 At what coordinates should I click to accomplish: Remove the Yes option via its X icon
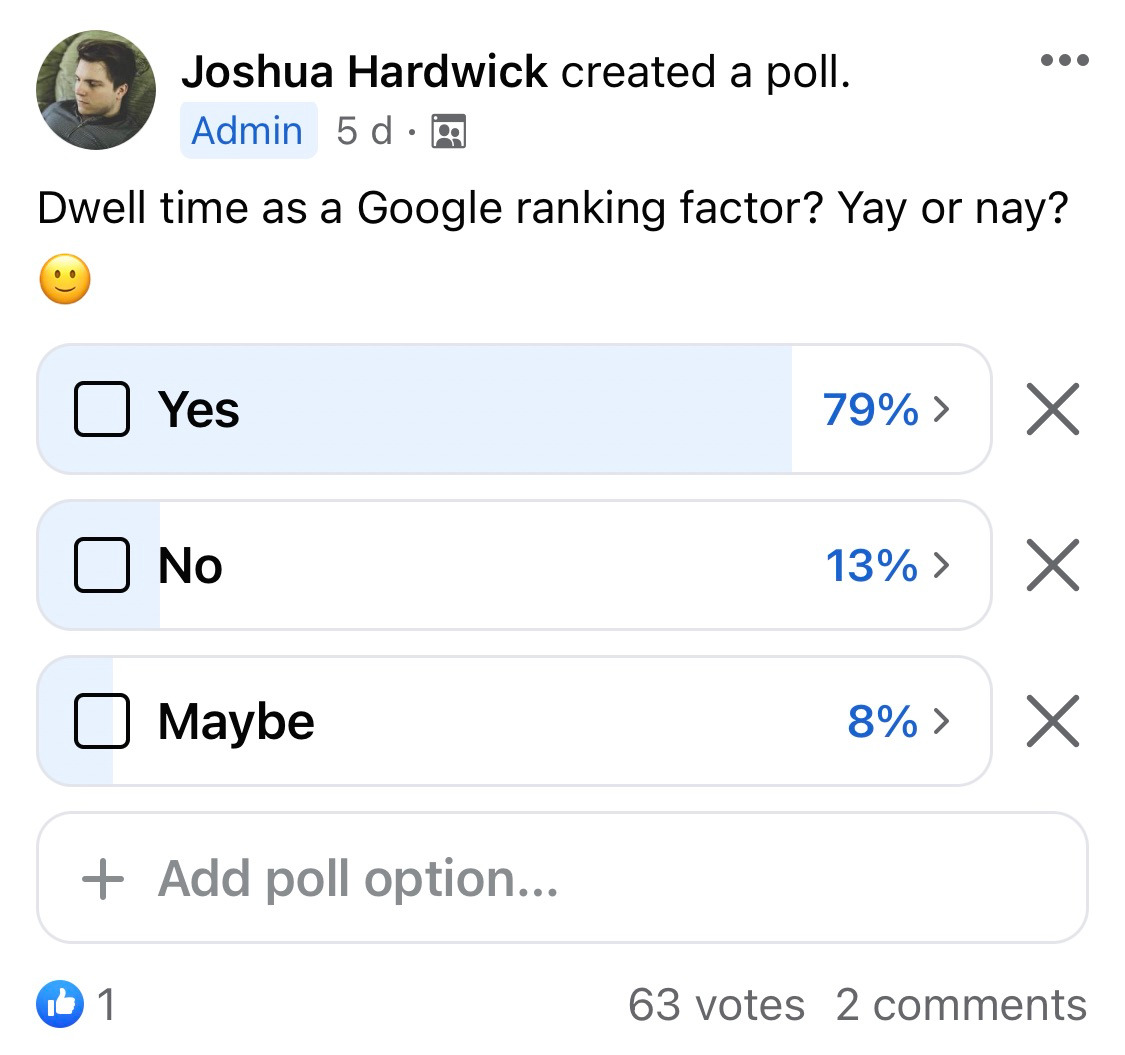pyautogui.click(x=1051, y=409)
